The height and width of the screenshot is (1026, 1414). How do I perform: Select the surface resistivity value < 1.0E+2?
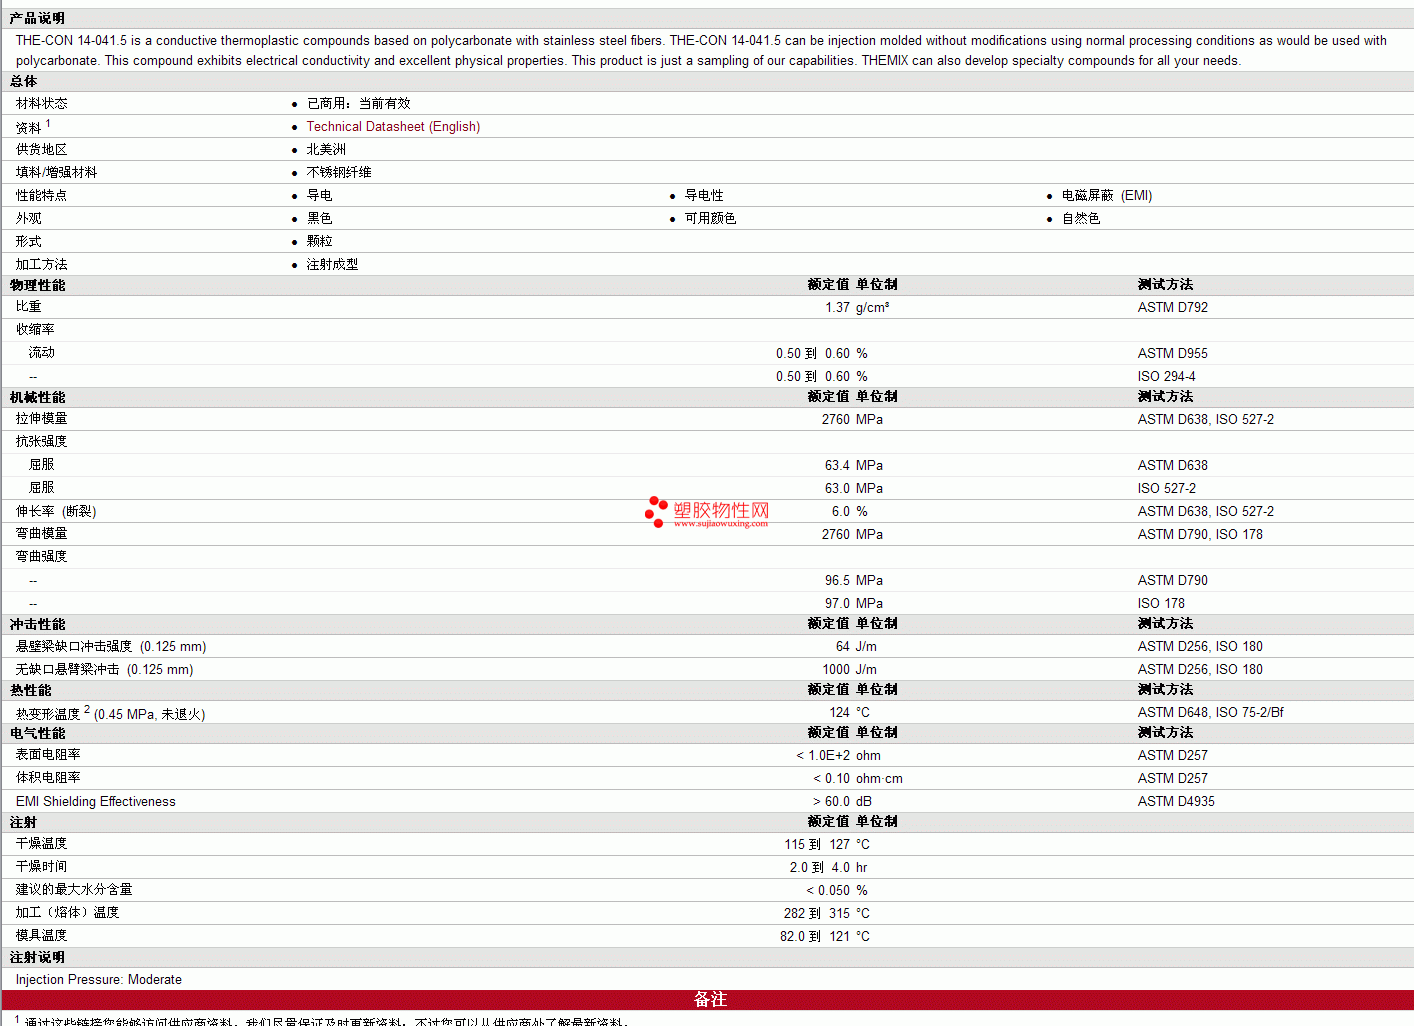(823, 756)
